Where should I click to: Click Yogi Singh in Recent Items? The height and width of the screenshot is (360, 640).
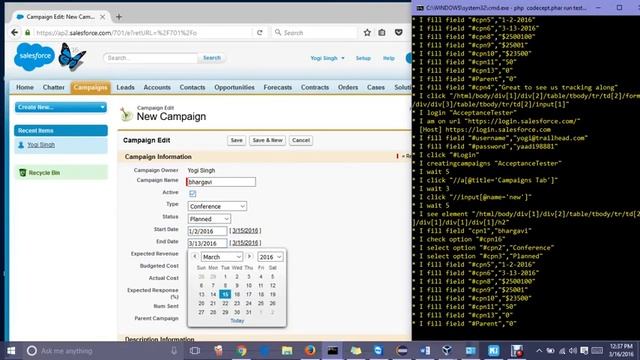41,145
